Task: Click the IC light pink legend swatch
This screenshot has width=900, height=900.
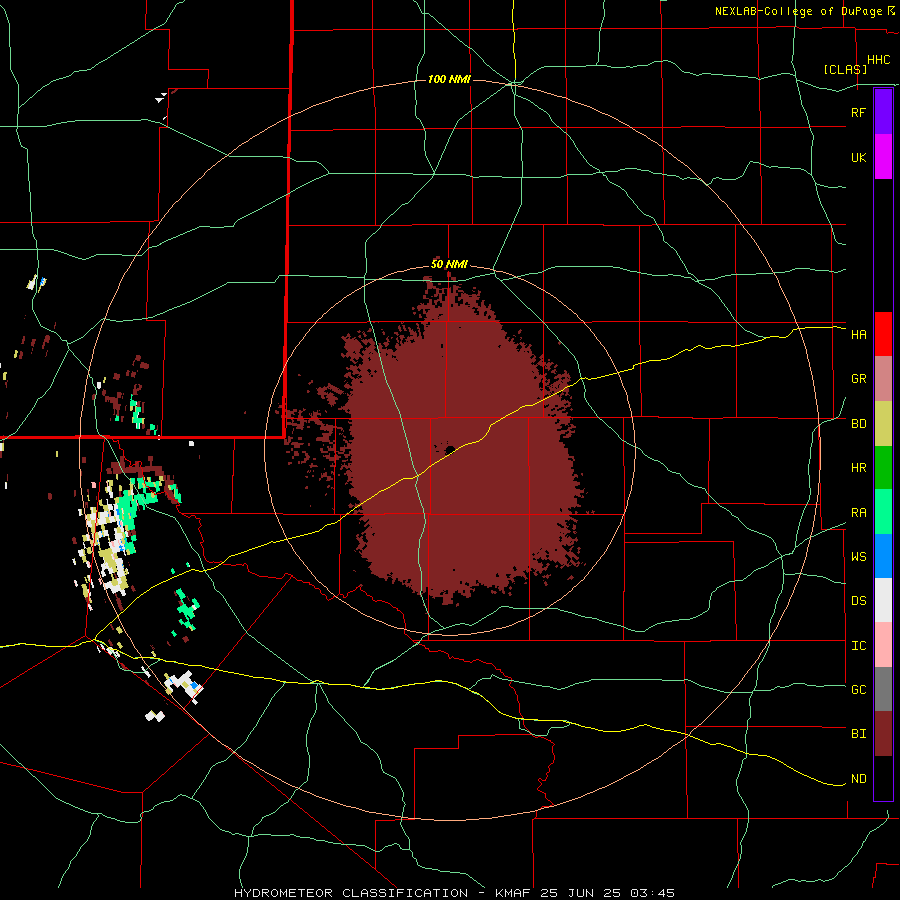Action: [x=883, y=645]
